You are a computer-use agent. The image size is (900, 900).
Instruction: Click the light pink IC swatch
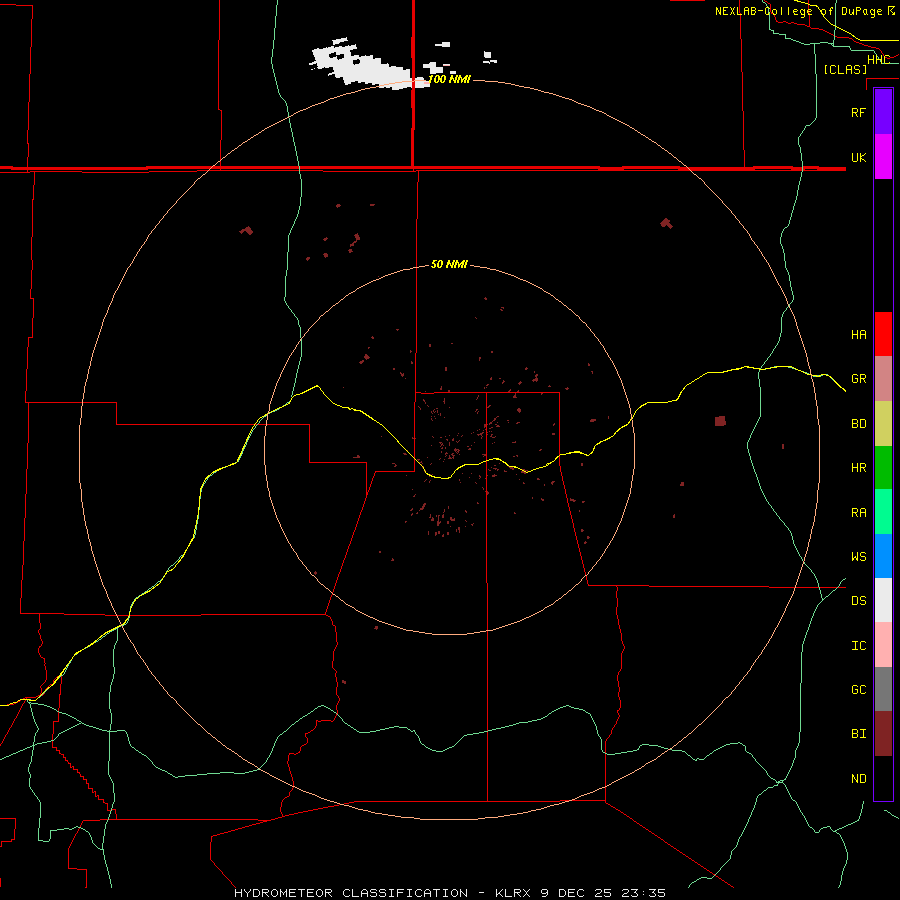(883, 645)
